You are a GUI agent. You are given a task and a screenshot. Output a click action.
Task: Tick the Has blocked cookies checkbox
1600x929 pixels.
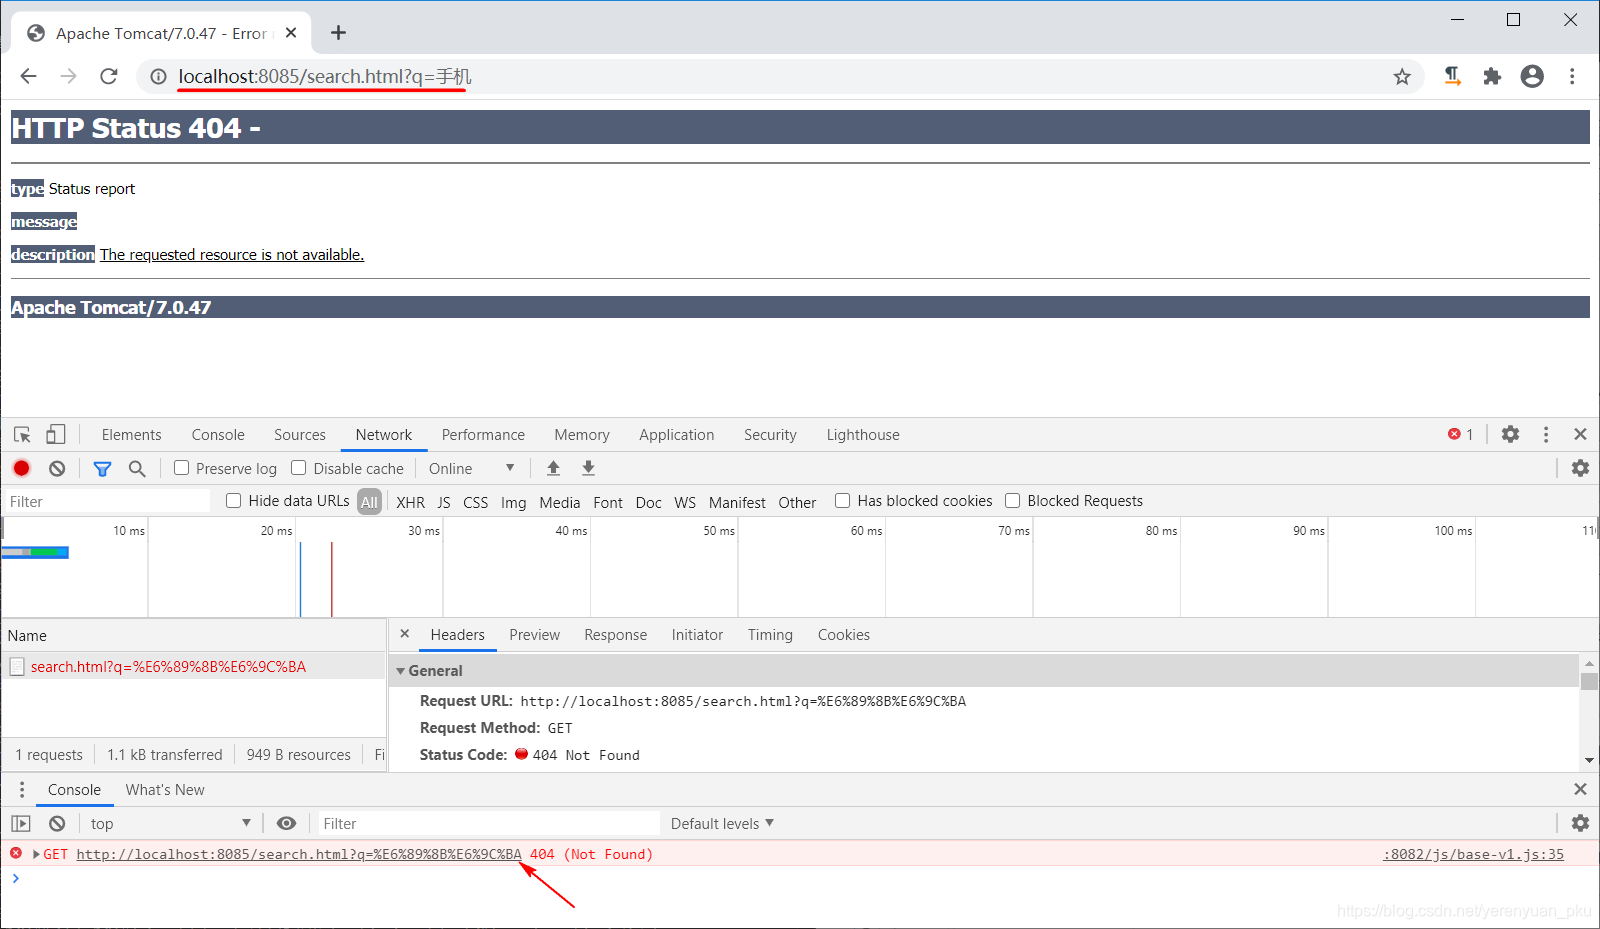click(x=842, y=501)
